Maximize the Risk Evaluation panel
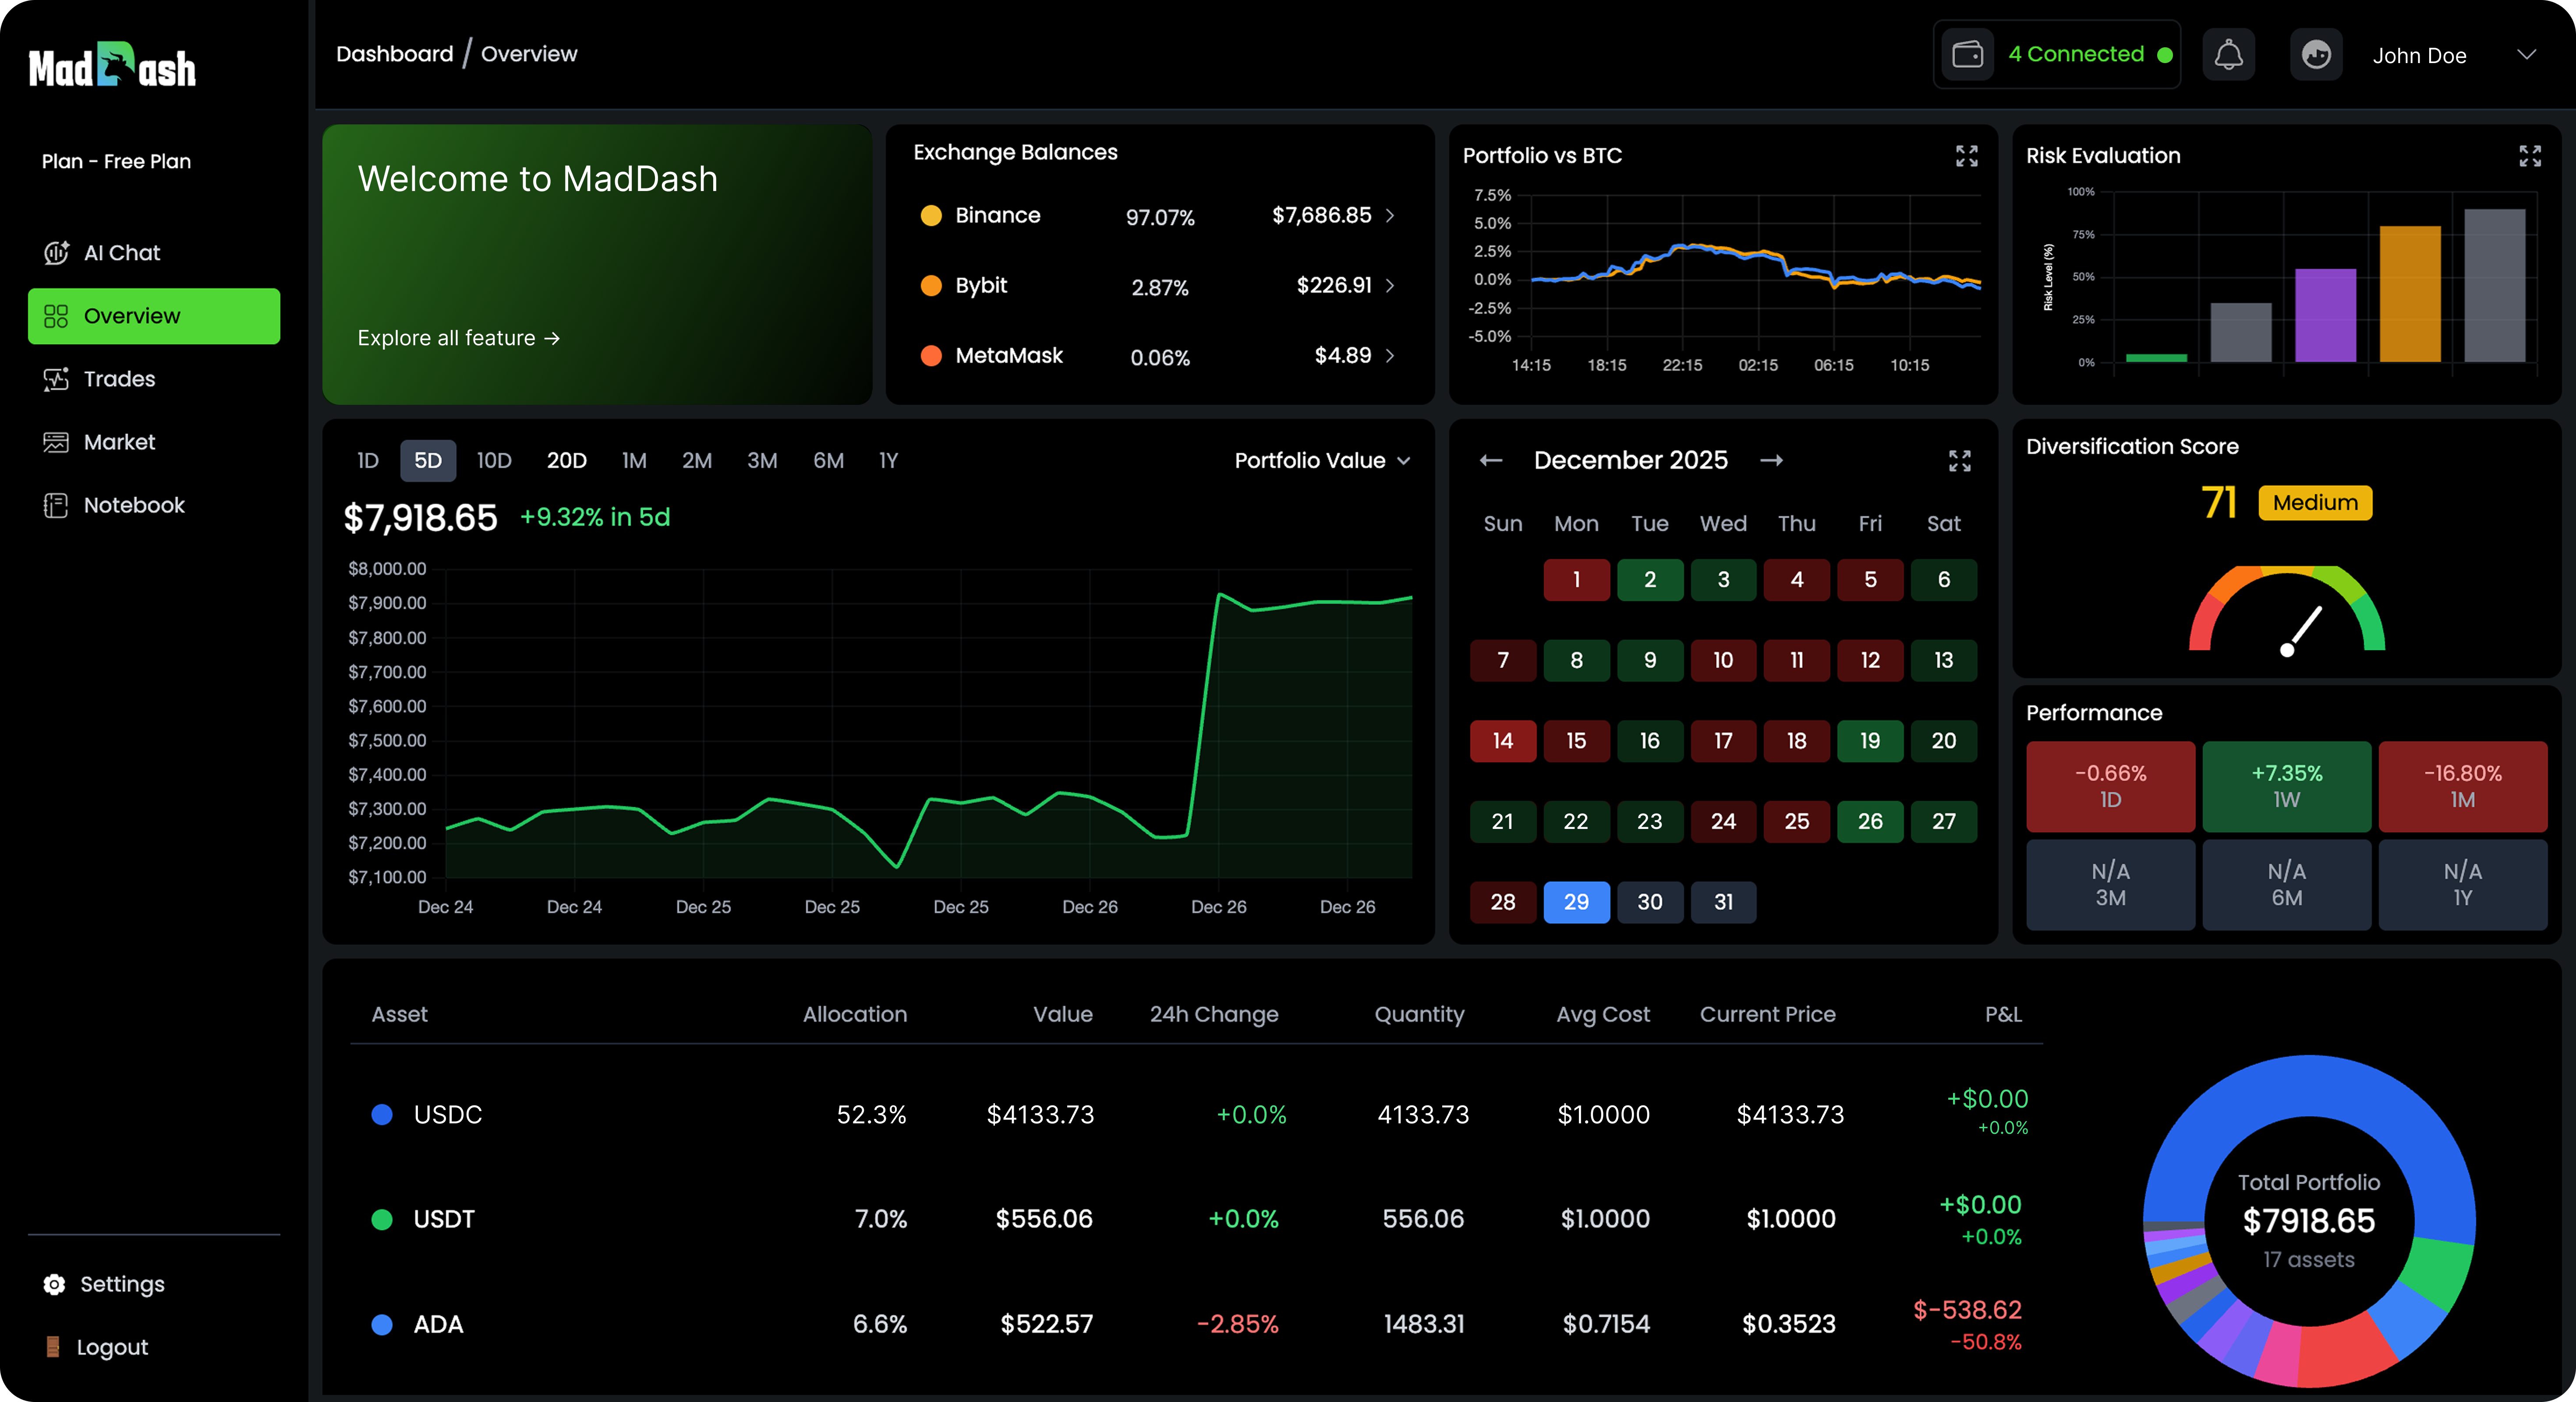 pyautogui.click(x=2530, y=156)
